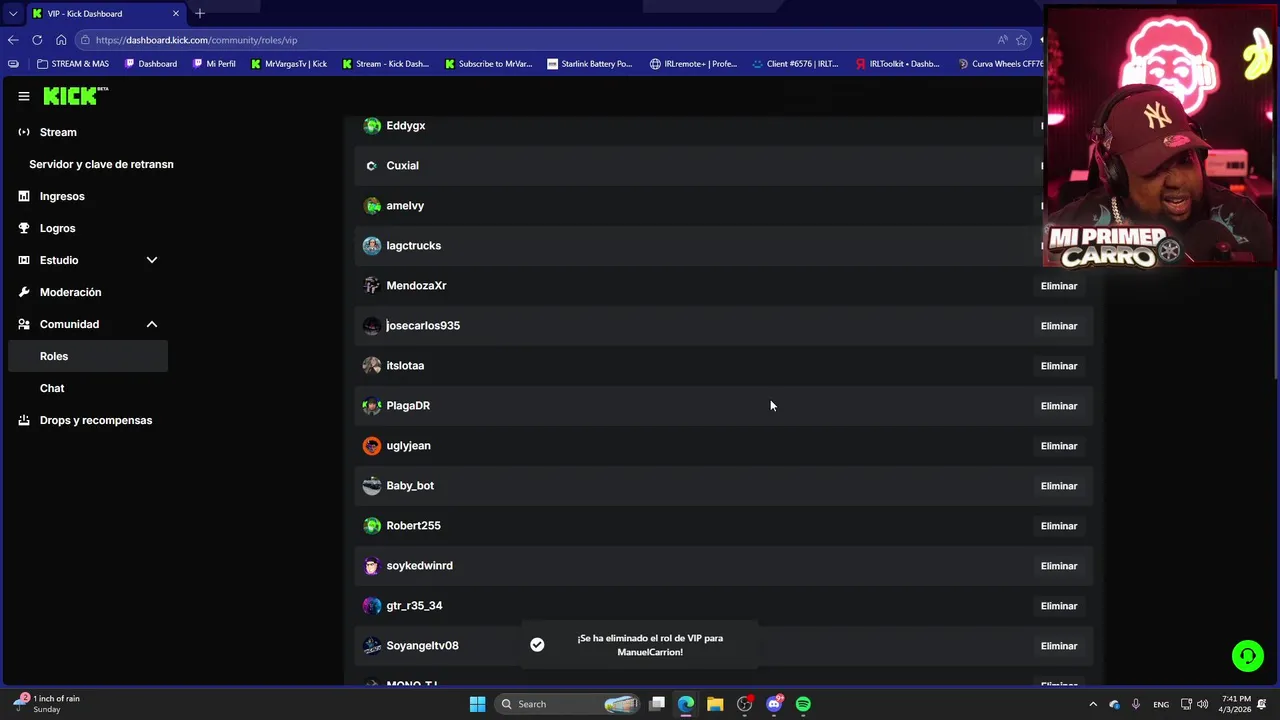
Task: Click gtr_r35_34 avatar
Action: [372, 606]
